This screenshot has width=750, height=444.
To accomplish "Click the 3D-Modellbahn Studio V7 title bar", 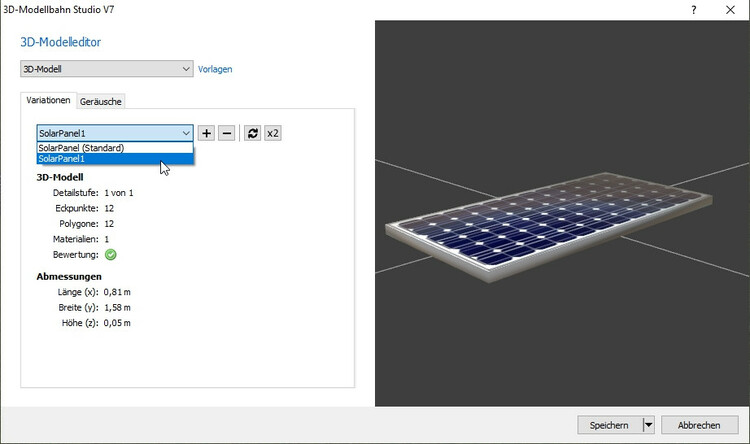I will click(x=300, y=8).
